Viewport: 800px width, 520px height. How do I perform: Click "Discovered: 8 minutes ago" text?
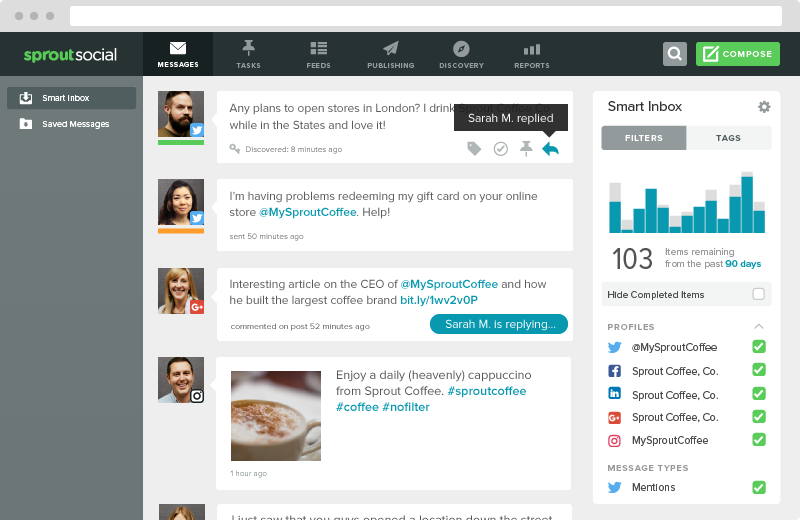coord(293,150)
